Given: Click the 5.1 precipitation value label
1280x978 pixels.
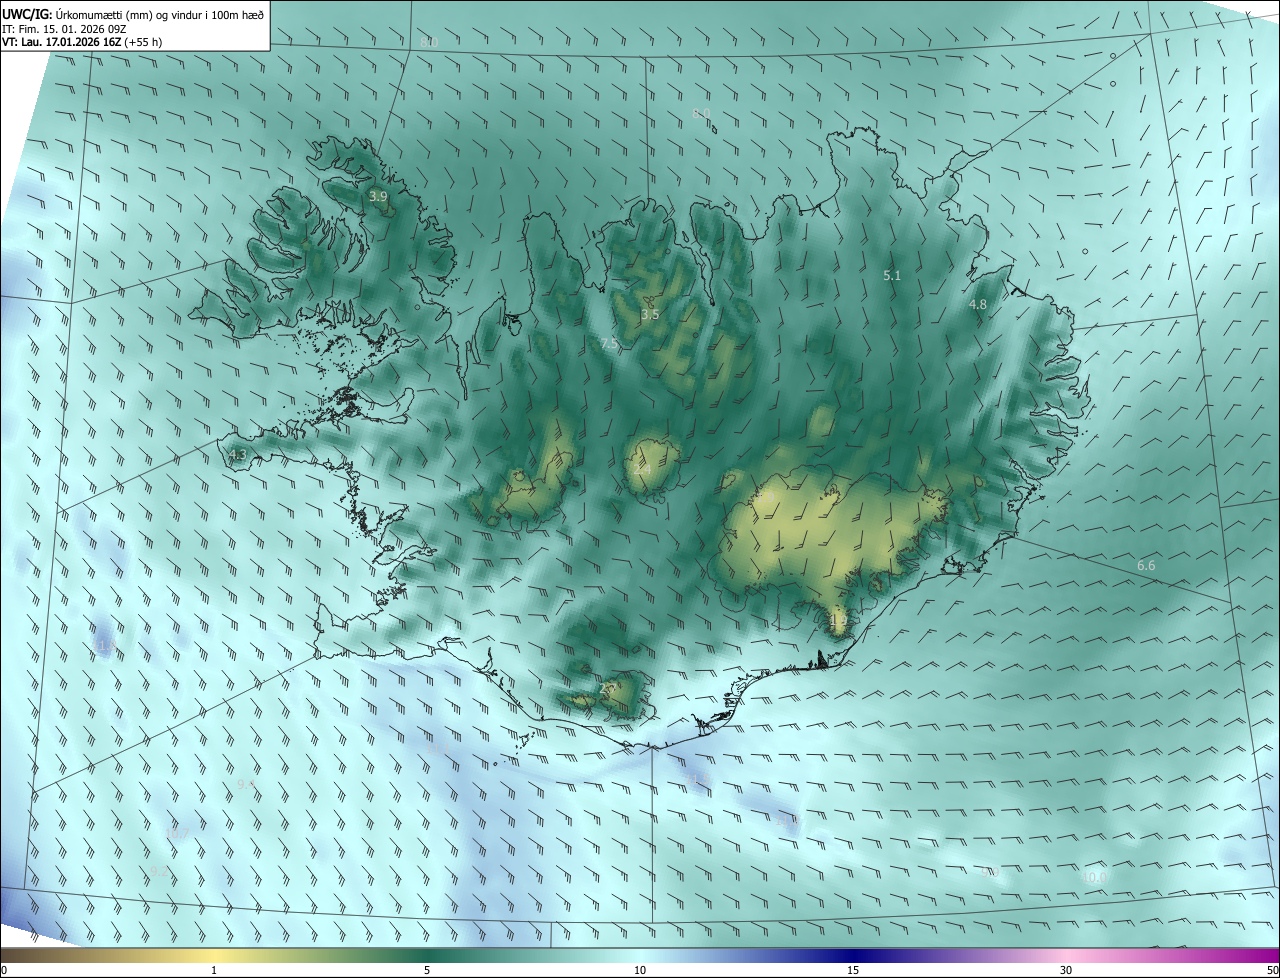Looking at the screenshot, I should click(x=892, y=275).
